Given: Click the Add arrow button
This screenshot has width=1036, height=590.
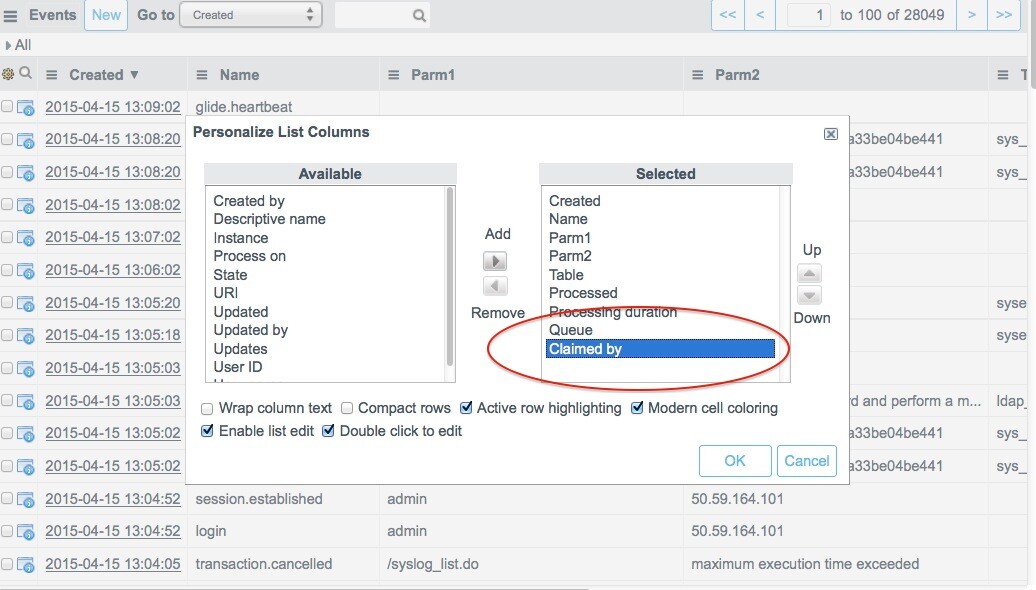Looking at the screenshot, I should [x=495, y=261].
